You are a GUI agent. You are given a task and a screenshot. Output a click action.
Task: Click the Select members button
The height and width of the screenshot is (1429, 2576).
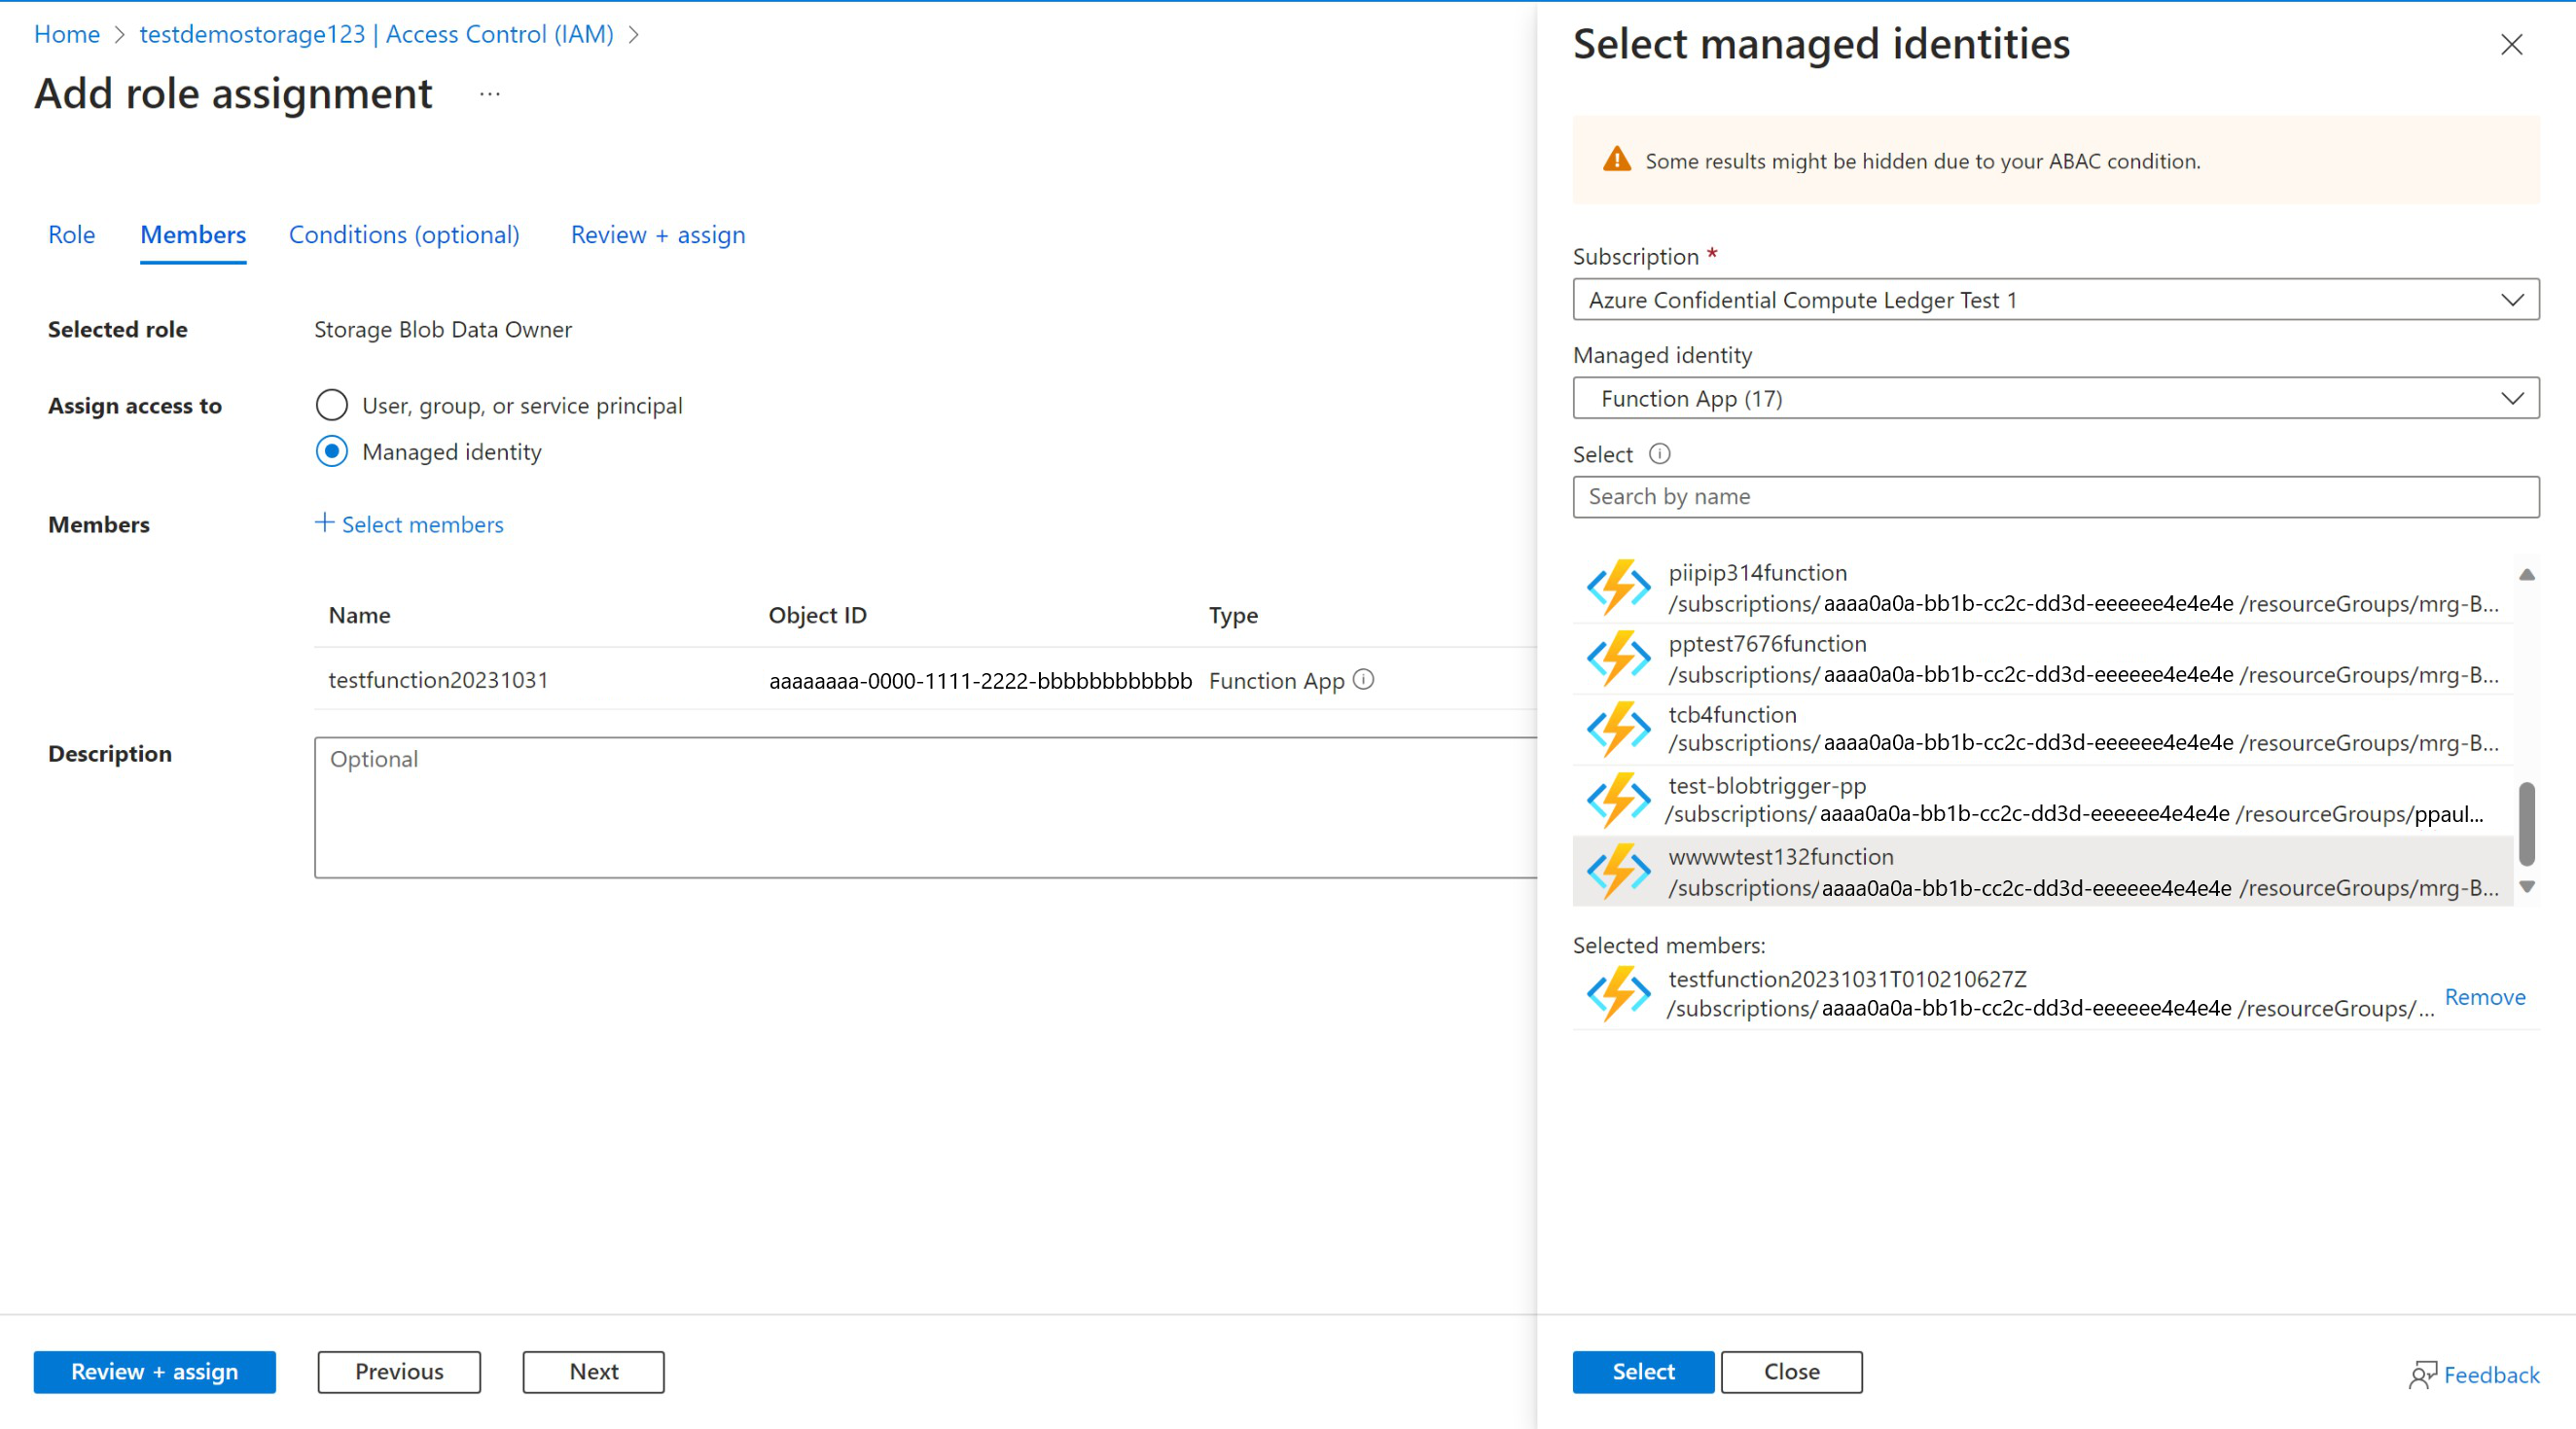409,522
